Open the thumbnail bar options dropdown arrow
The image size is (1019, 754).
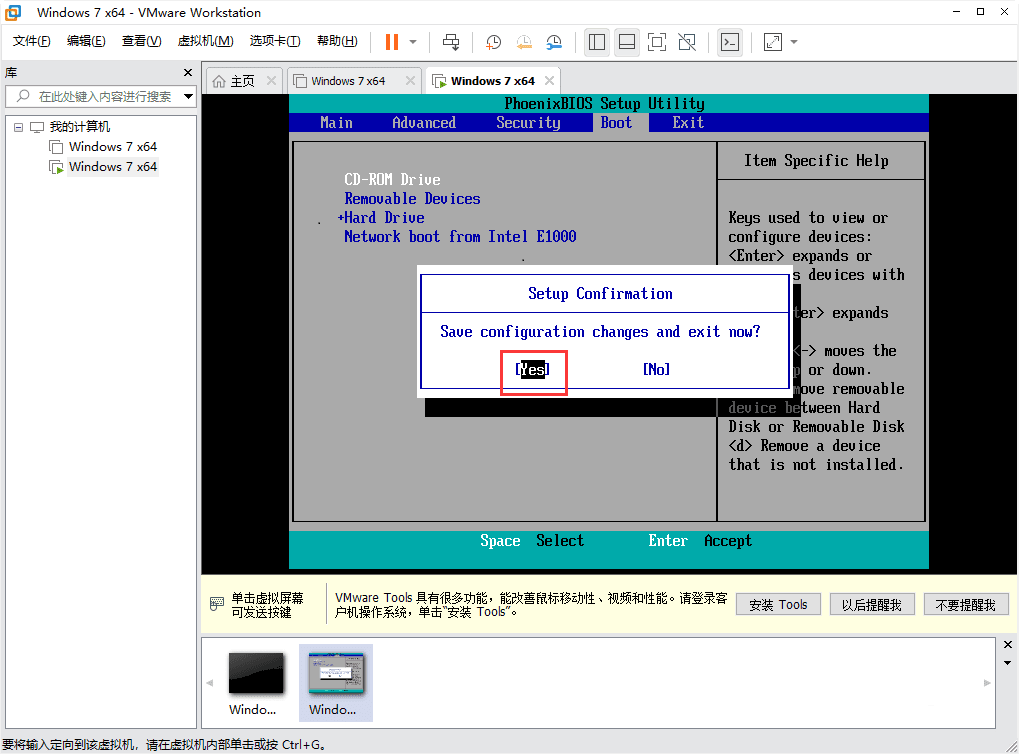(x=1008, y=663)
